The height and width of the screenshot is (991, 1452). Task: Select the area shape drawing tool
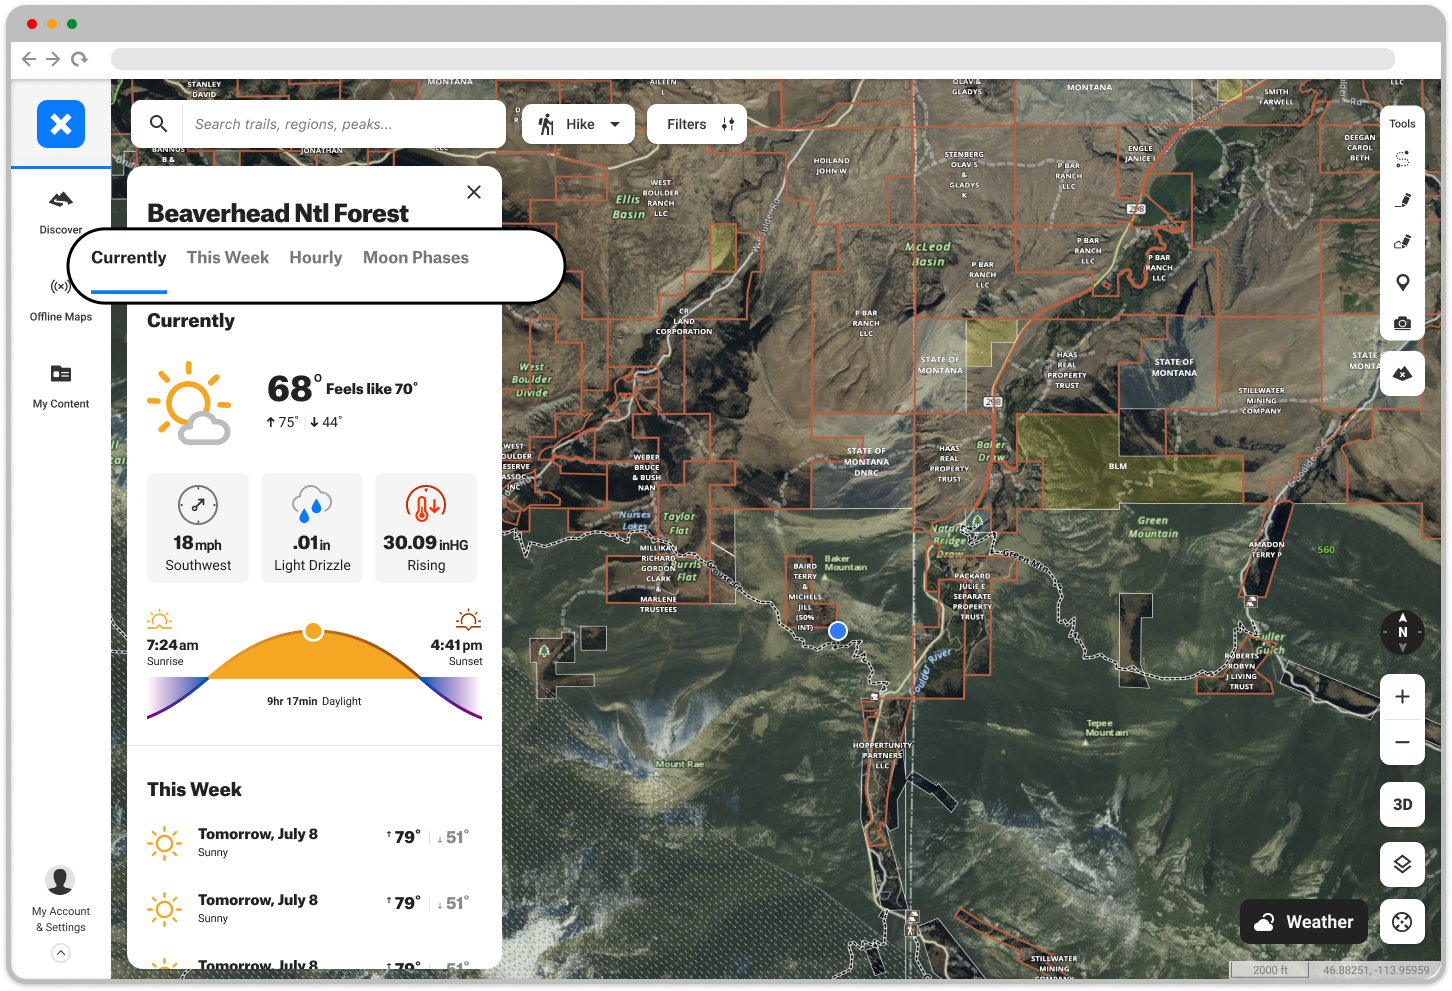point(1402,241)
